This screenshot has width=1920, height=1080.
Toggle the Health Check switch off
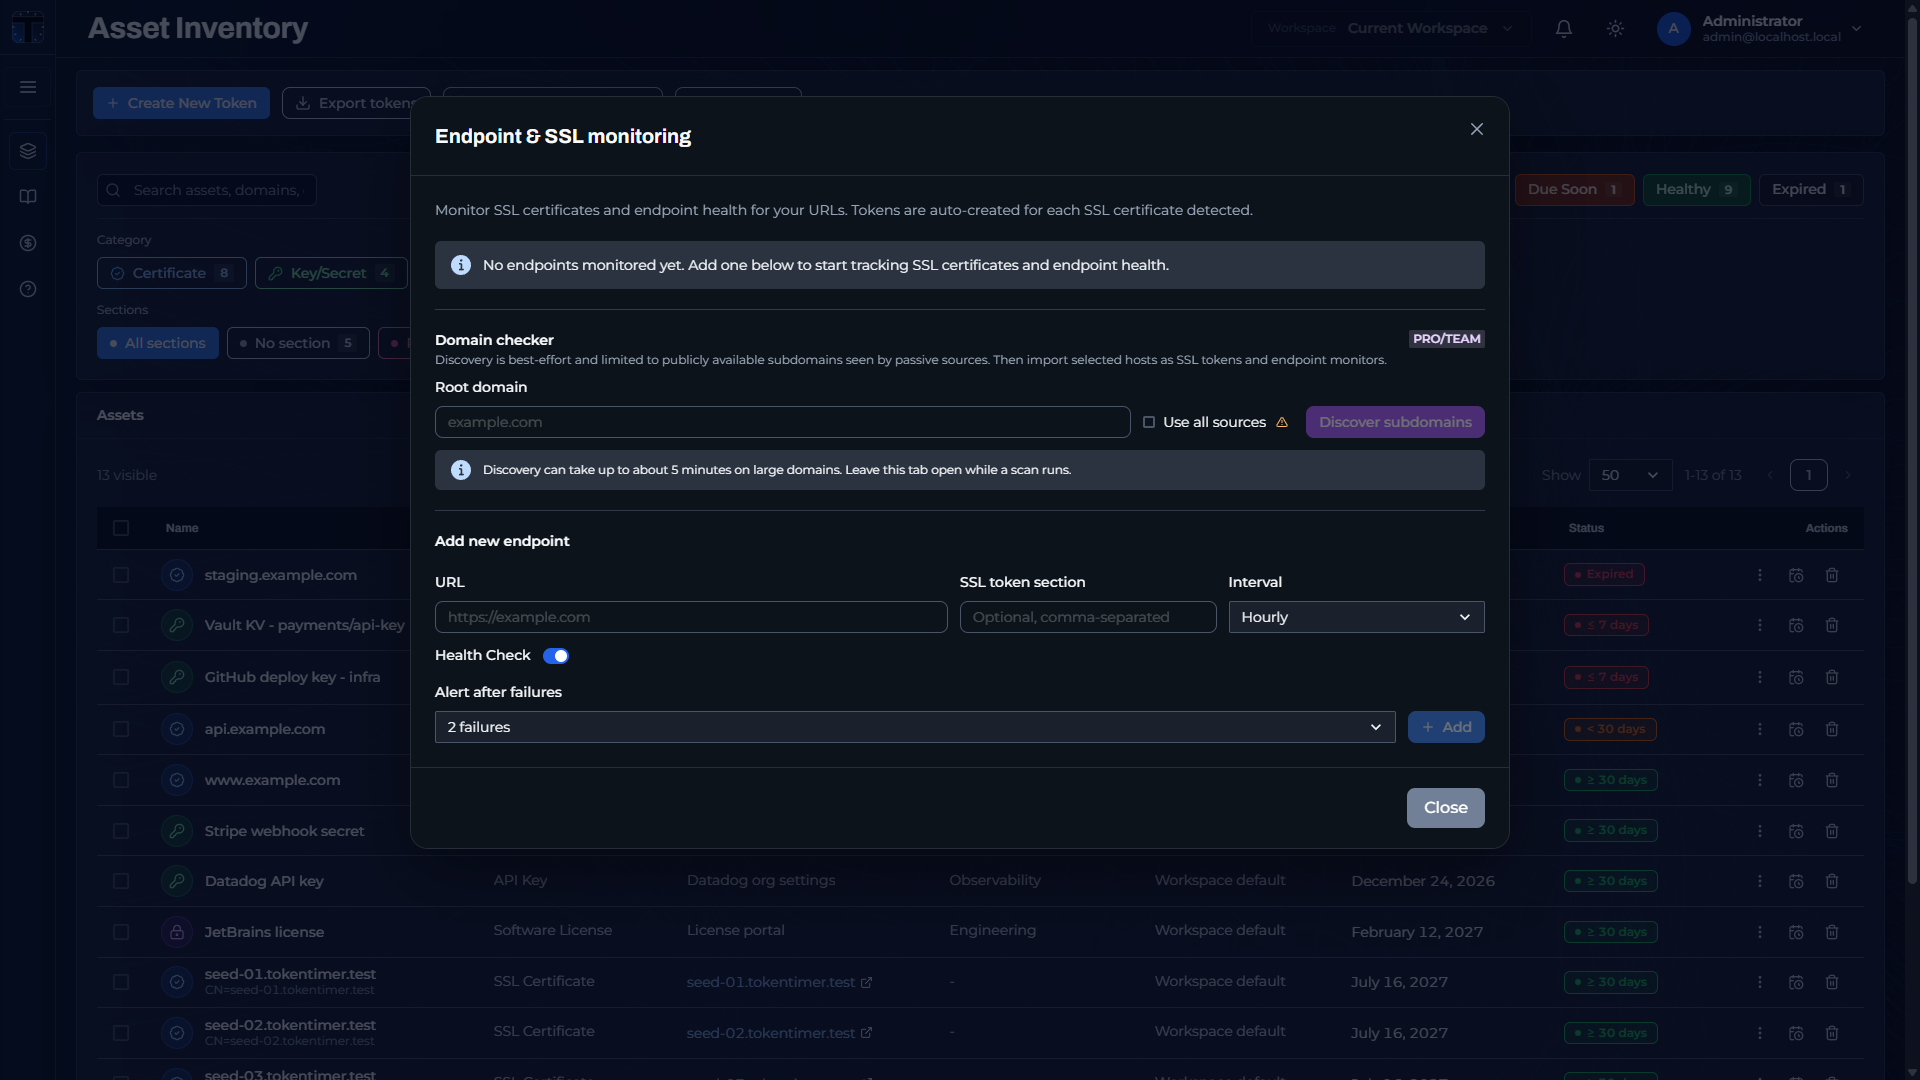pos(556,656)
